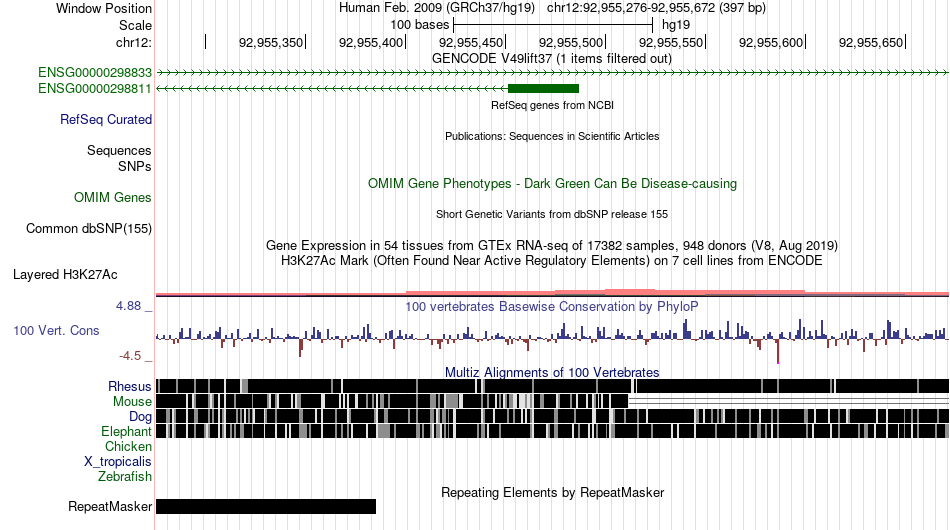Click the 100 Vert. Cons track label
Viewport: 950px width, 530px height.
pyautogui.click(x=56, y=330)
